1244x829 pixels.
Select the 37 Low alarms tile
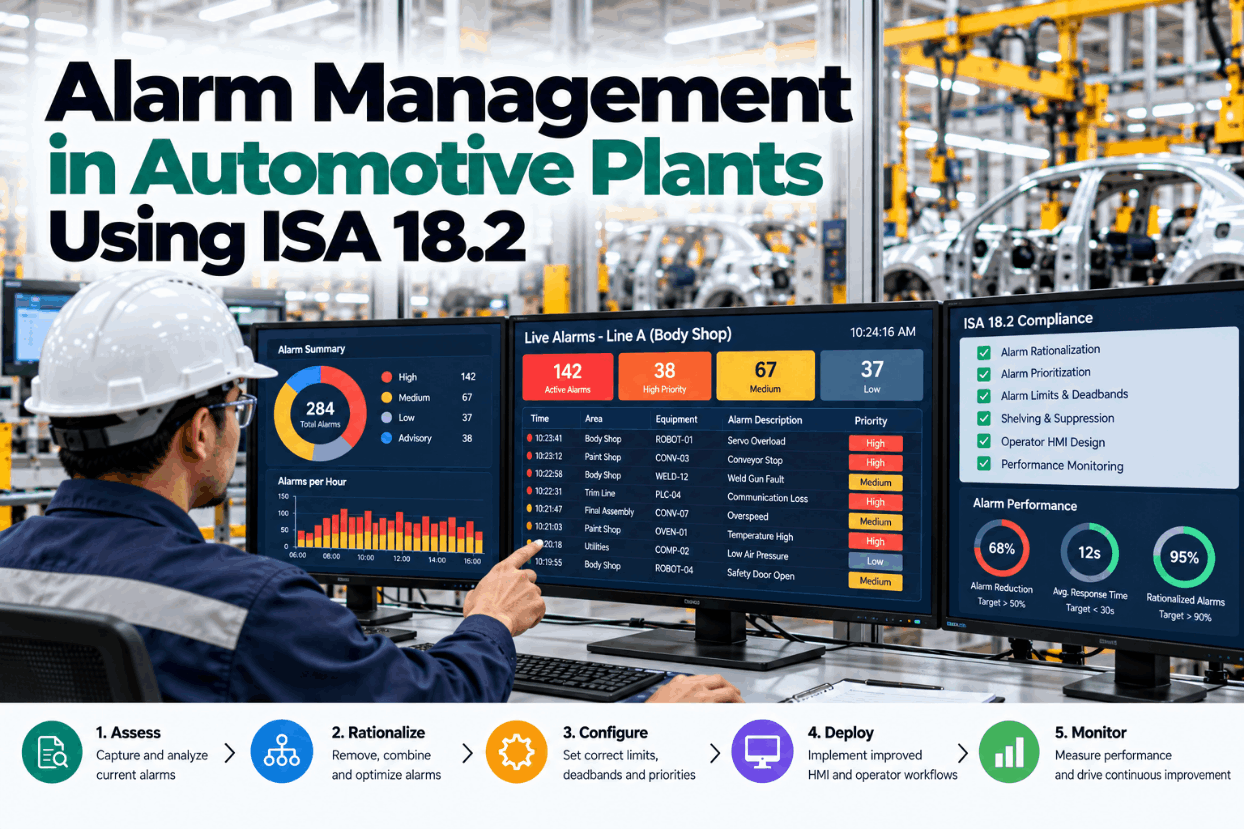(872, 376)
